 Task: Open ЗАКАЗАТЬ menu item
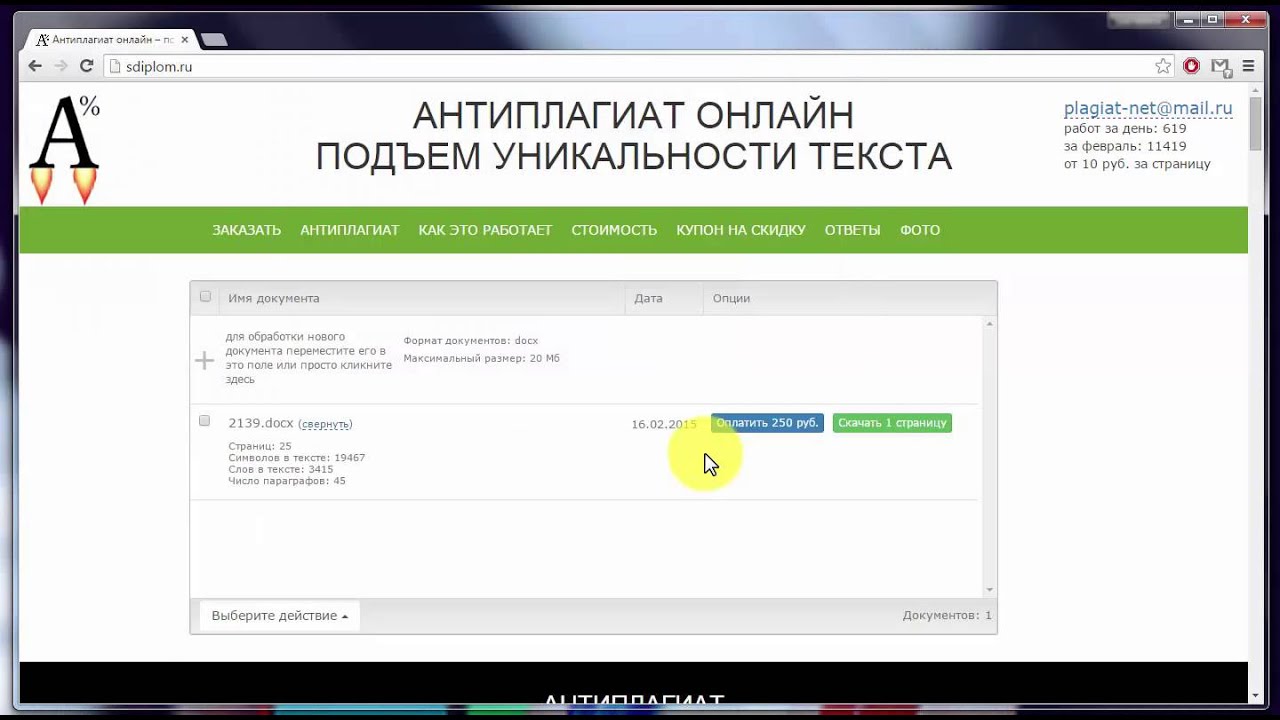click(246, 230)
